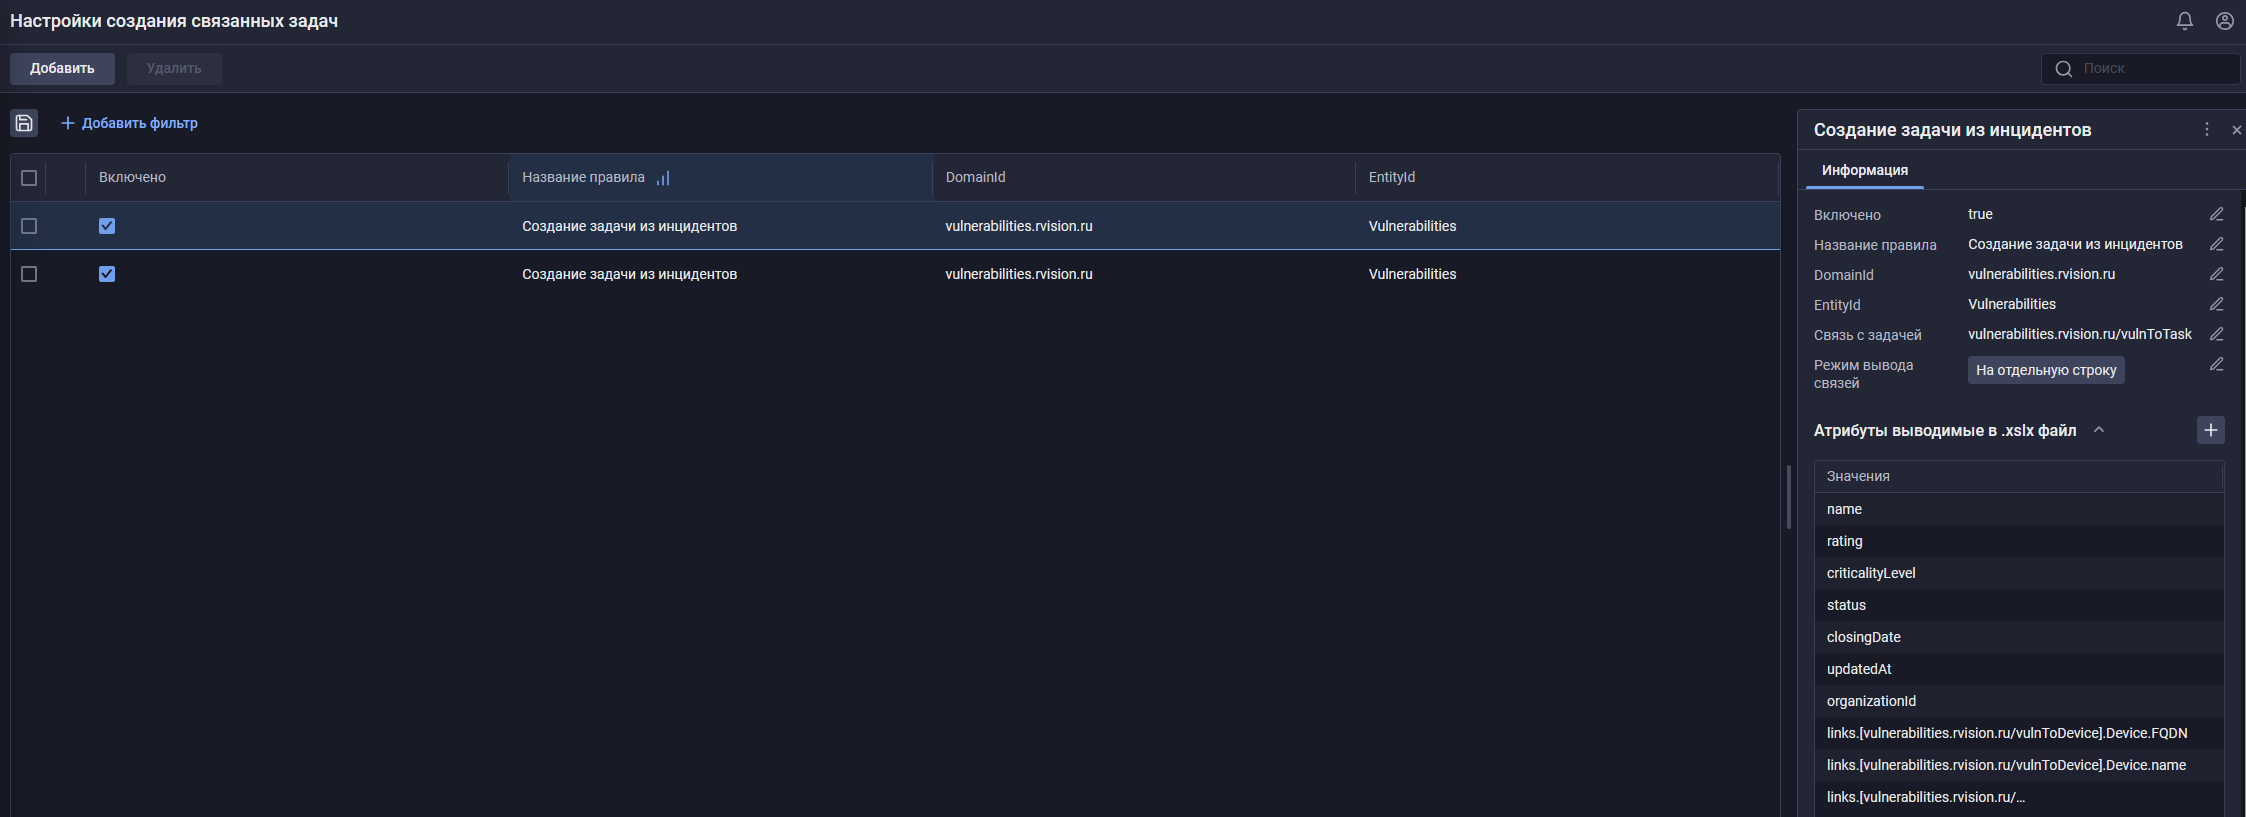
Task: Click the pencil icon for Название правила
Action: 2217,244
